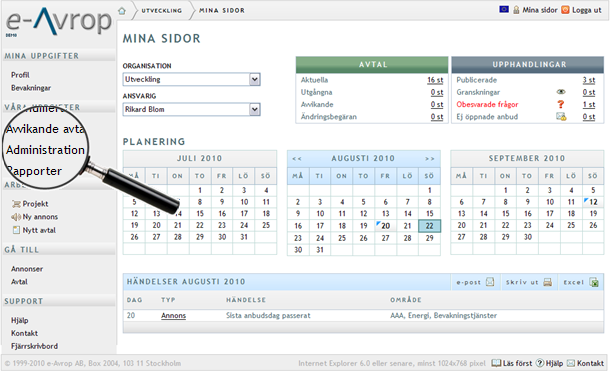610x371 pixels.
Task: Export events with the Excel icon
Action: tap(594, 282)
